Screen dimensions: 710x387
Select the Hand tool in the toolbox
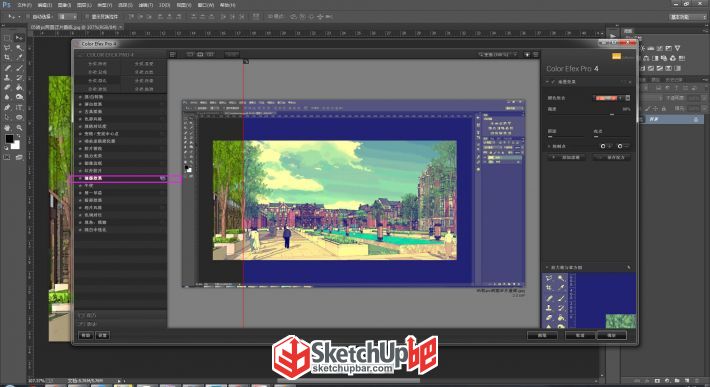7,128
